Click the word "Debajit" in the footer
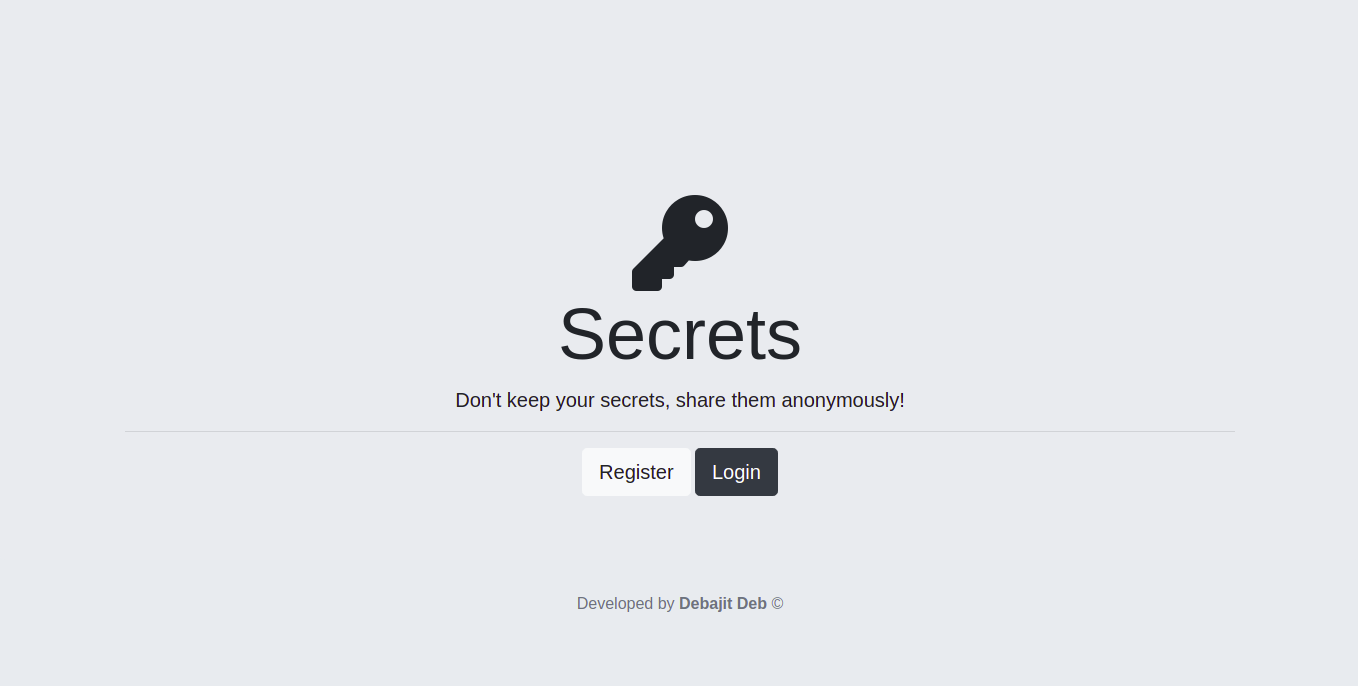 706,604
